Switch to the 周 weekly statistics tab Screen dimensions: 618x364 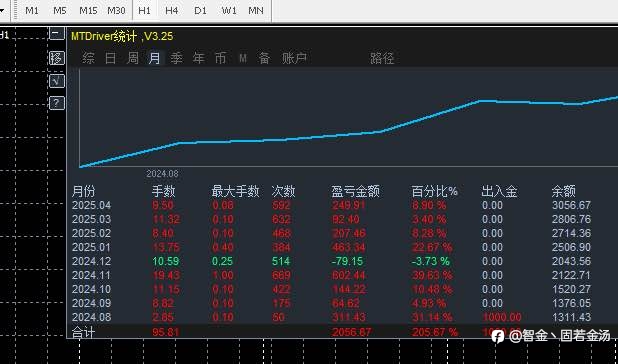(132, 59)
